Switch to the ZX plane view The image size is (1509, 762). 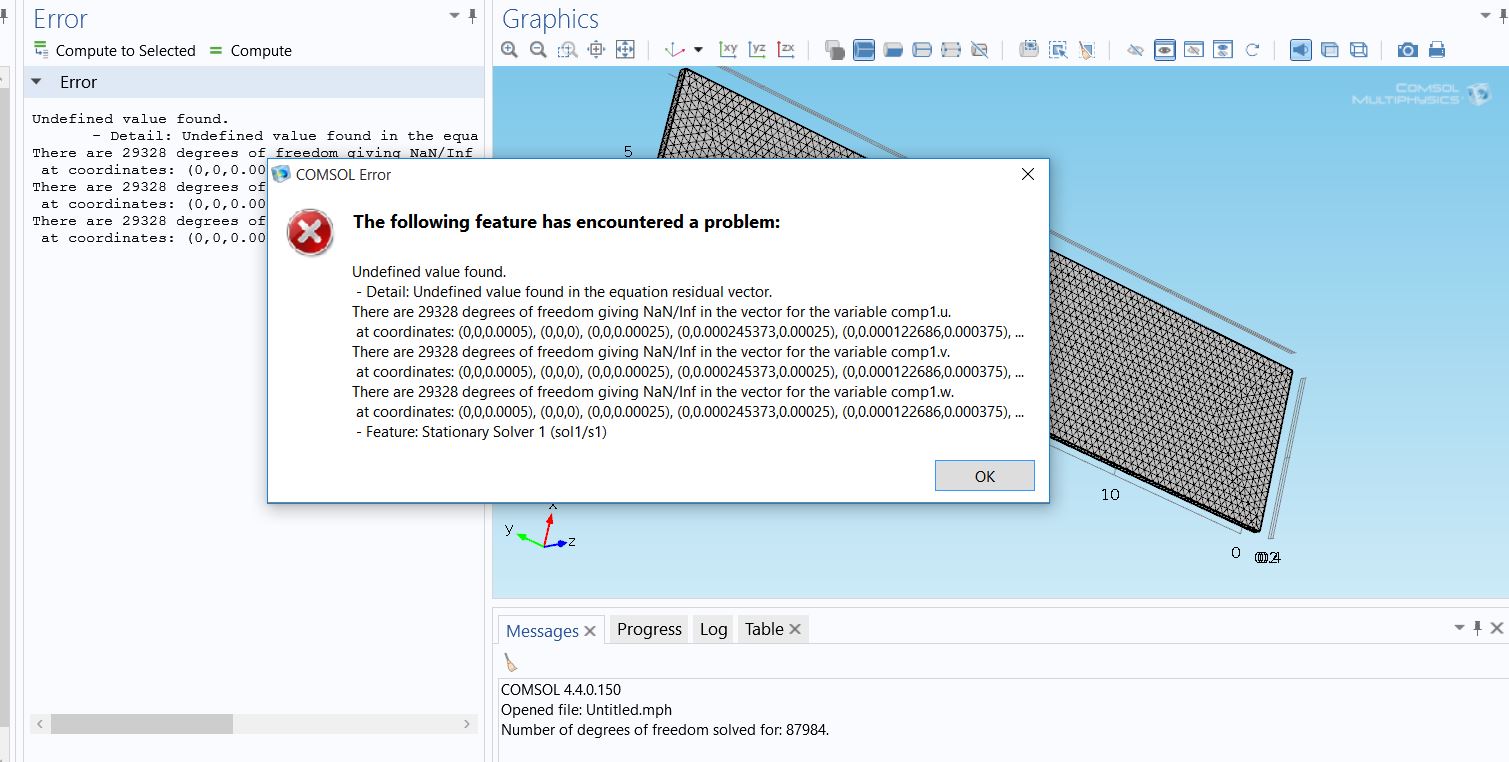tap(786, 50)
